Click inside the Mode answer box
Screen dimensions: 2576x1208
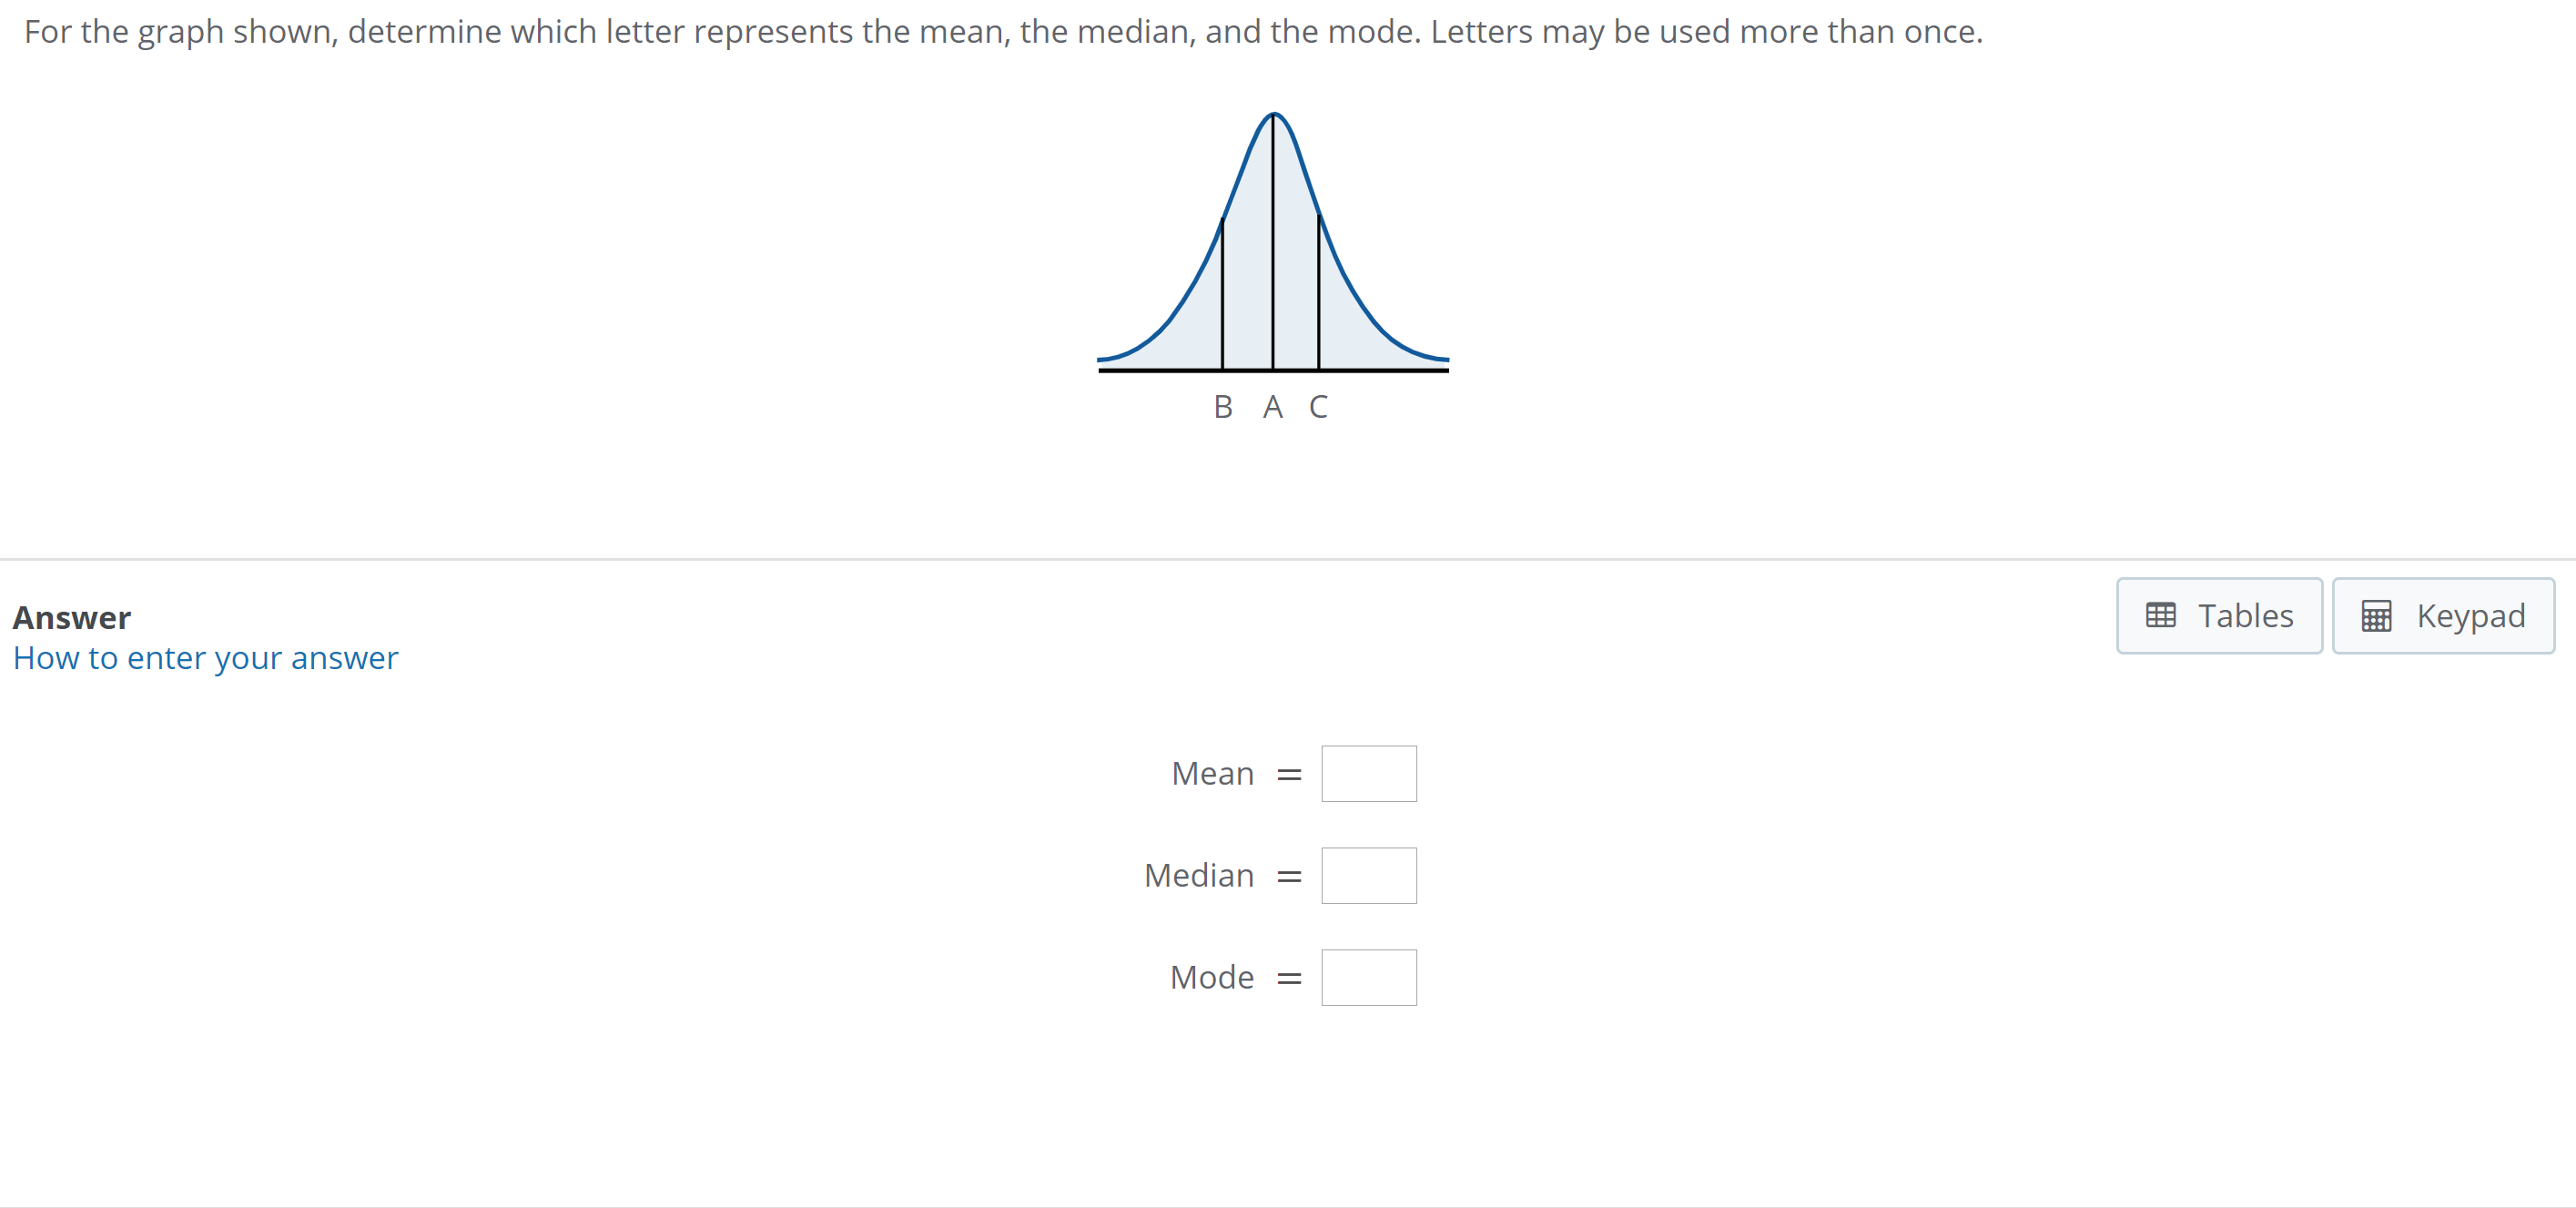1369,976
